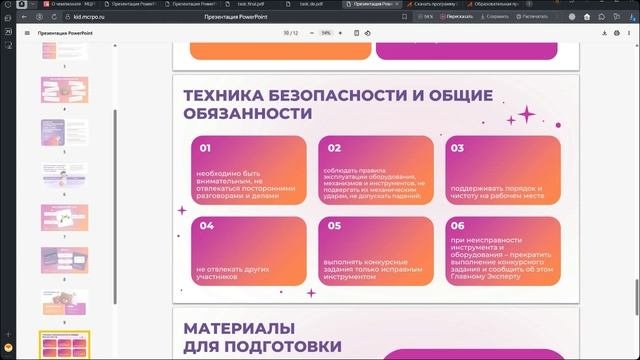Switch to the task_final.pdf tab
Image resolution: width=640 pixels, height=360 pixels.
(251, 4)
